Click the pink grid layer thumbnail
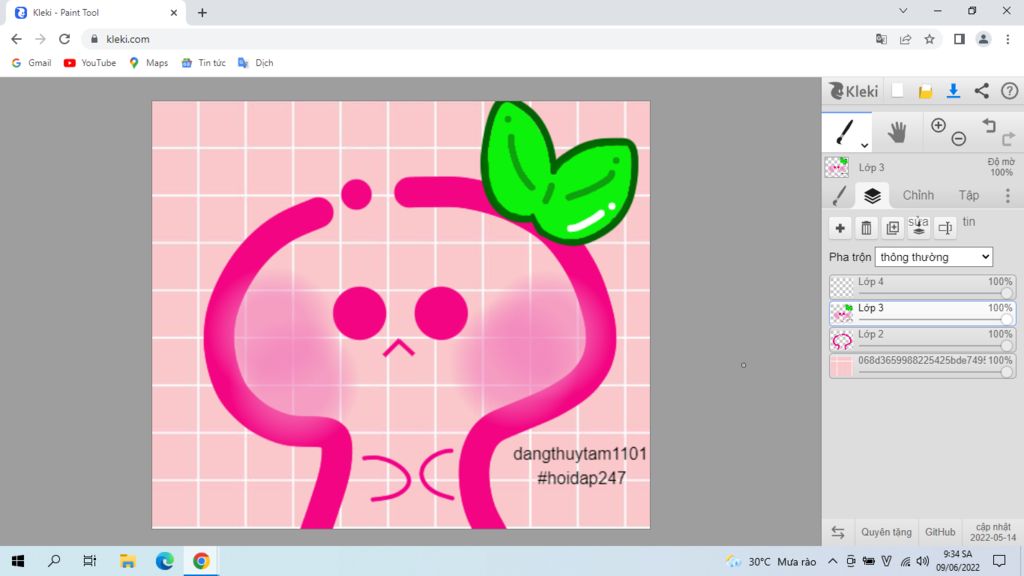Viewport: 1024px width, 576px height. click(841, 366)
